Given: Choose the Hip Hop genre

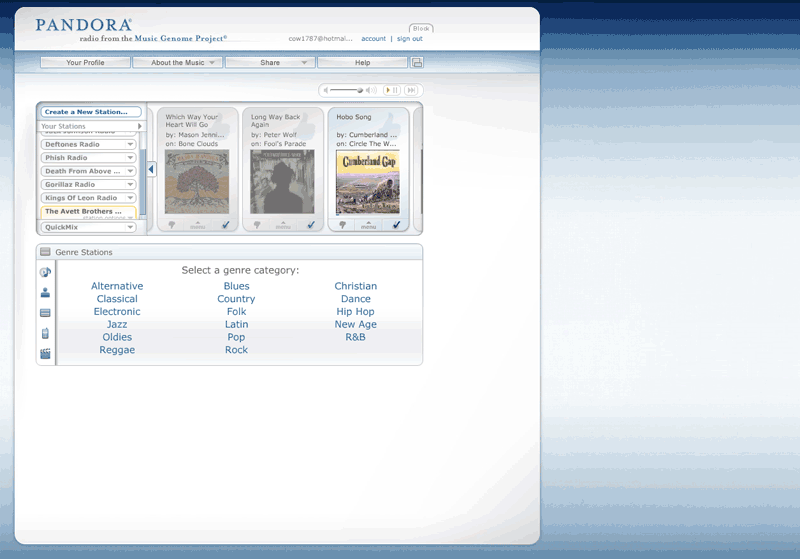Looking at the screenshot, I should click(356, 312).
